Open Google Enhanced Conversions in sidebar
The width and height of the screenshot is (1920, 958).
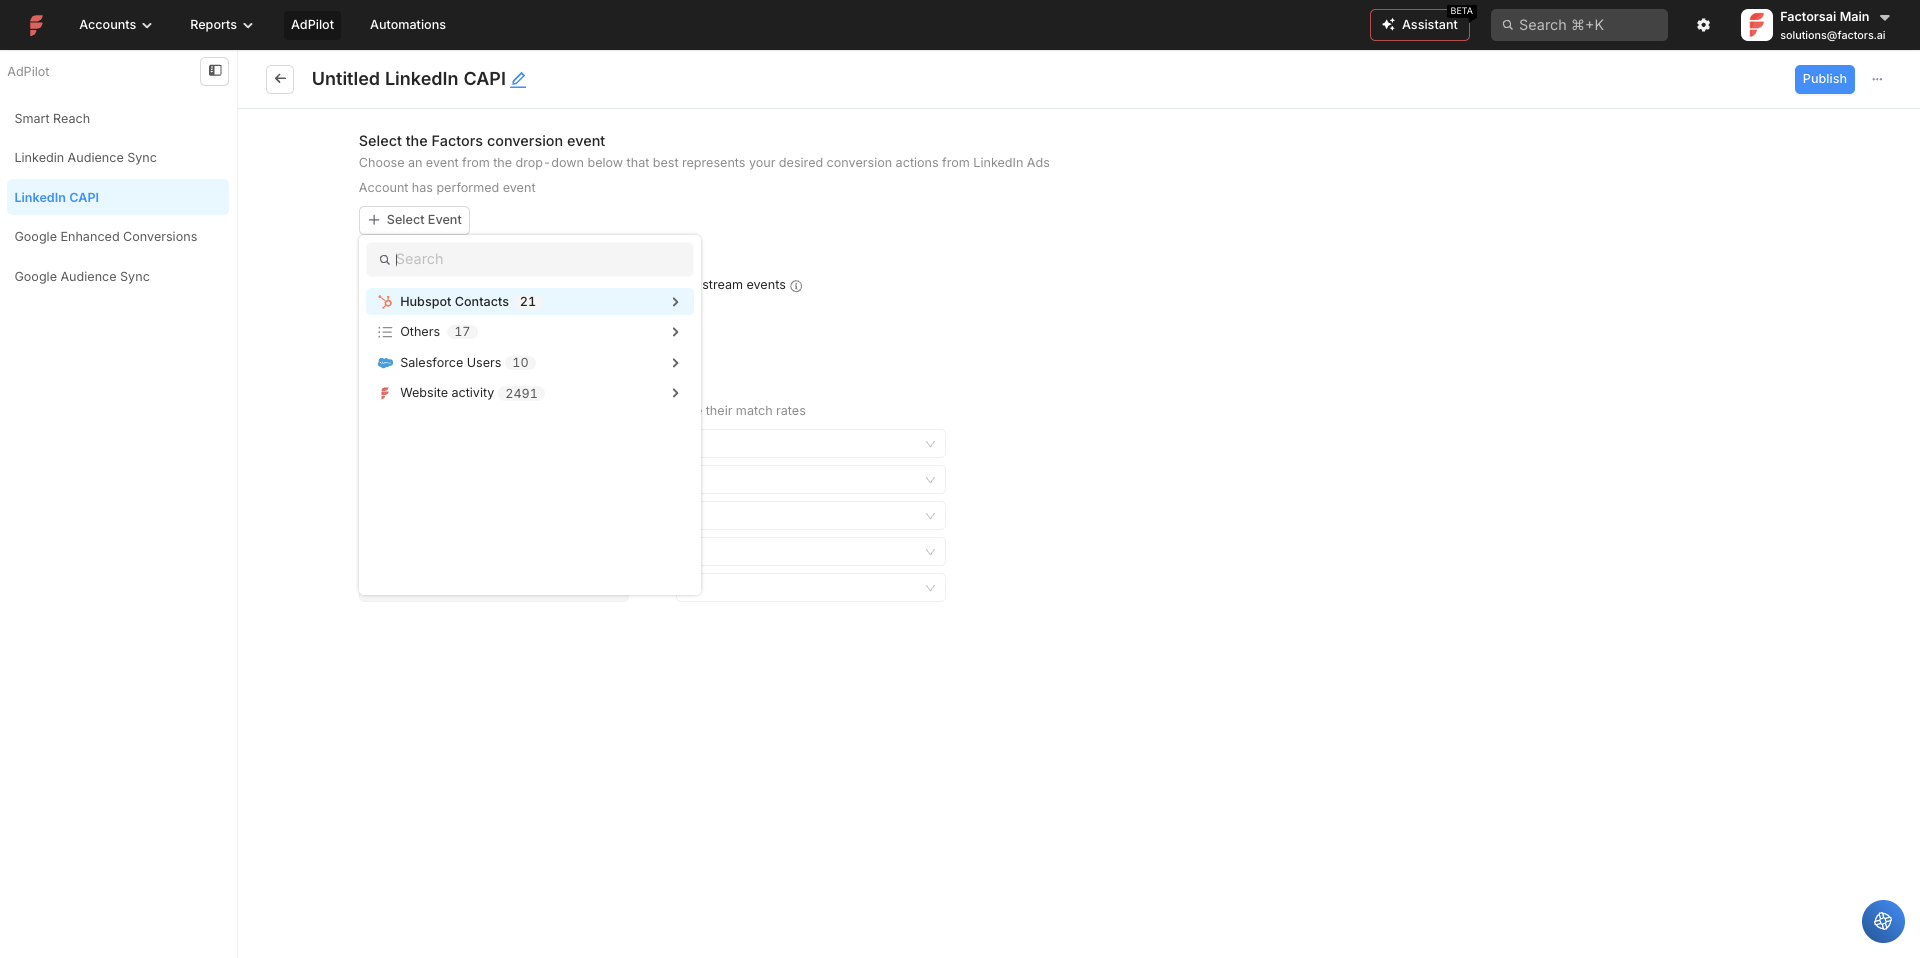[117, 237]
